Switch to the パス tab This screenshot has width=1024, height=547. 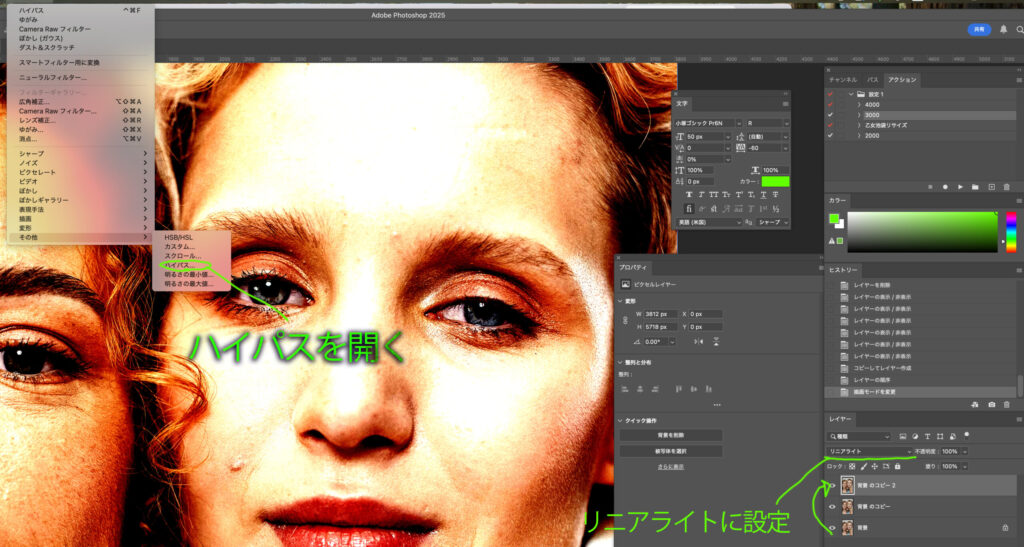pos(872,80)
